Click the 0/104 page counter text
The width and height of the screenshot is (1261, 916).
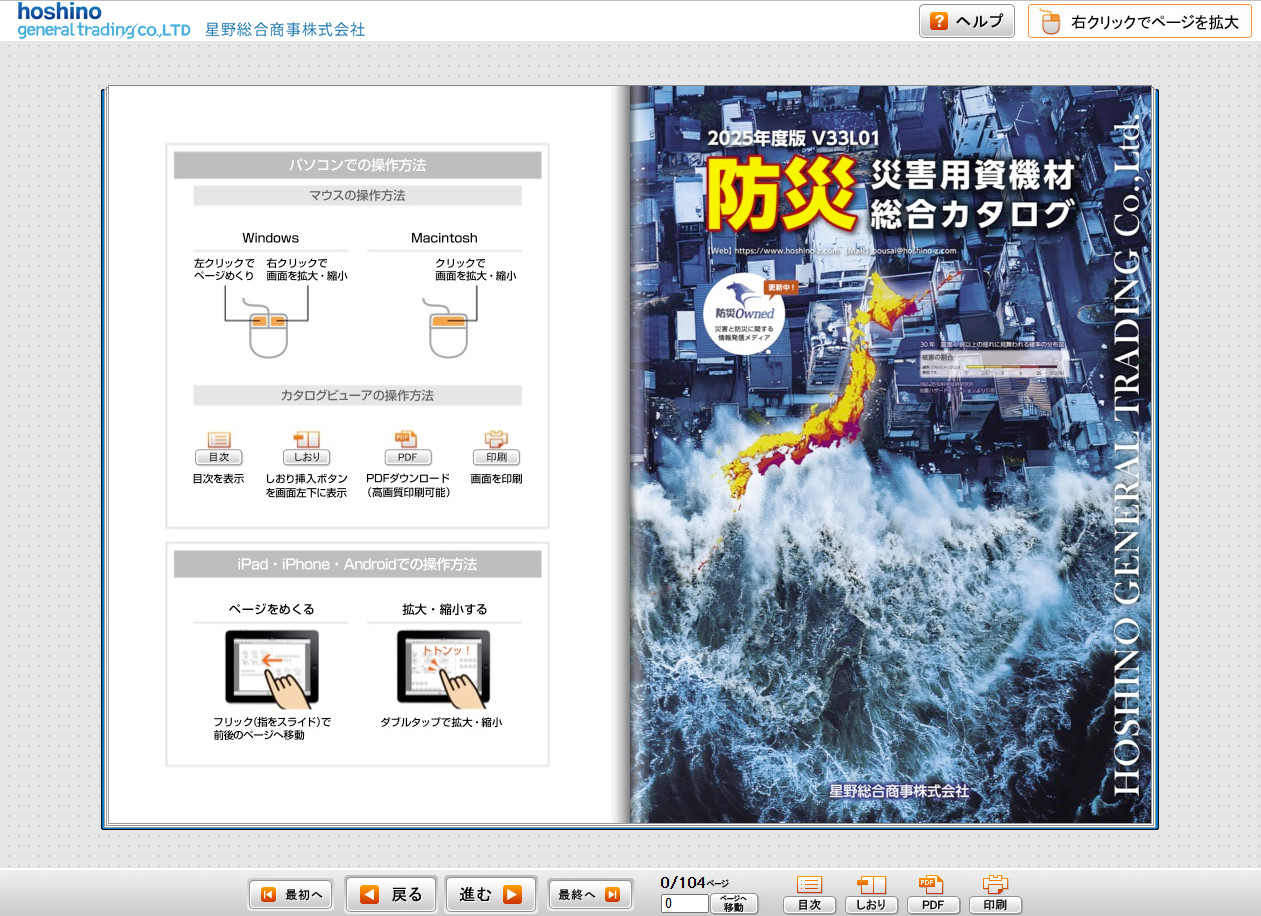[x=695, y=882]
